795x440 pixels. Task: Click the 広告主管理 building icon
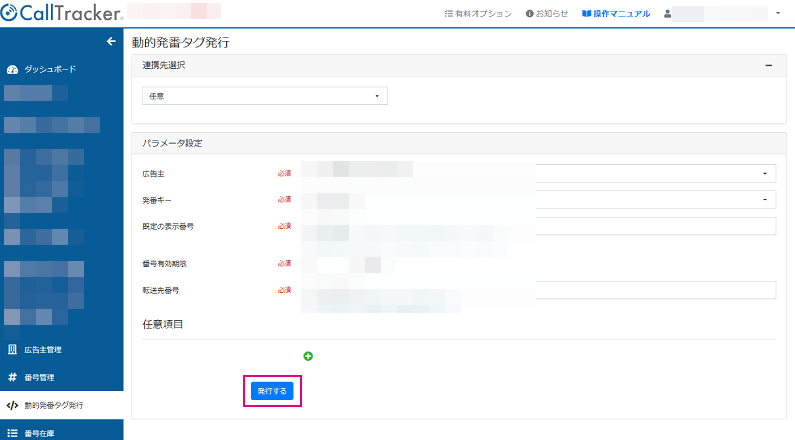[x=12, y=350]
